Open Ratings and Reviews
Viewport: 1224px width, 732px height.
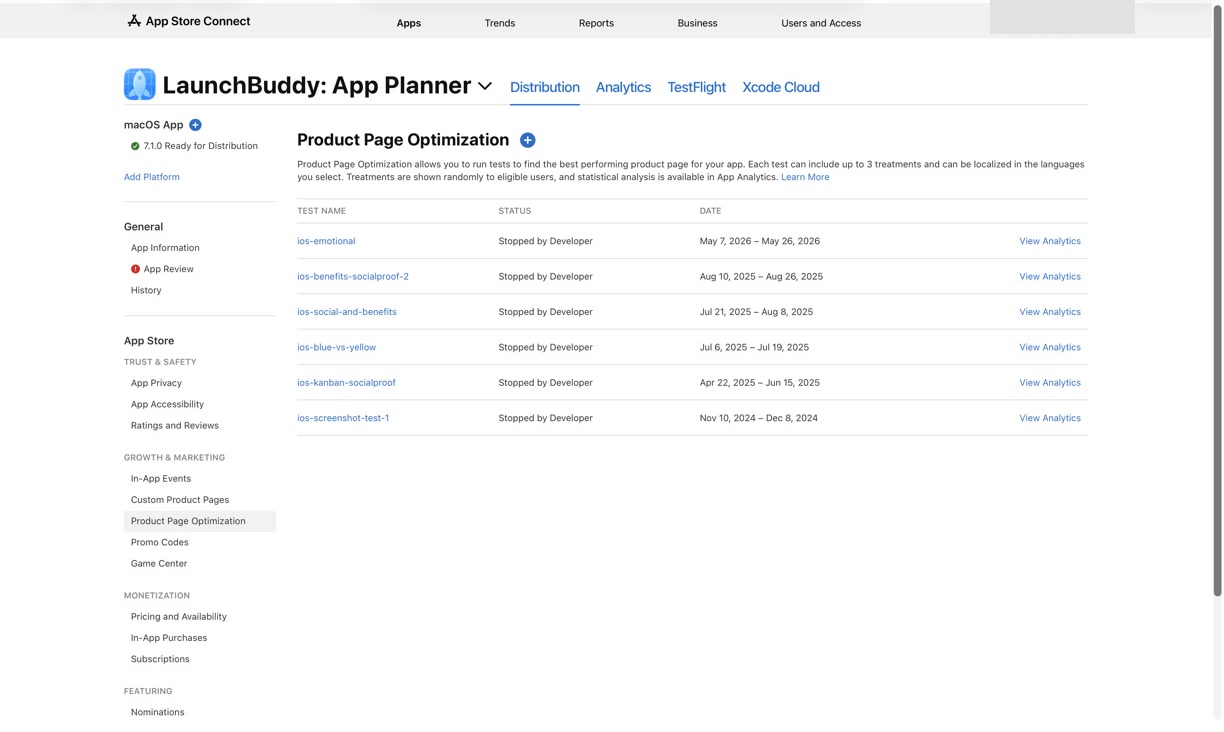tap(175, 426)
